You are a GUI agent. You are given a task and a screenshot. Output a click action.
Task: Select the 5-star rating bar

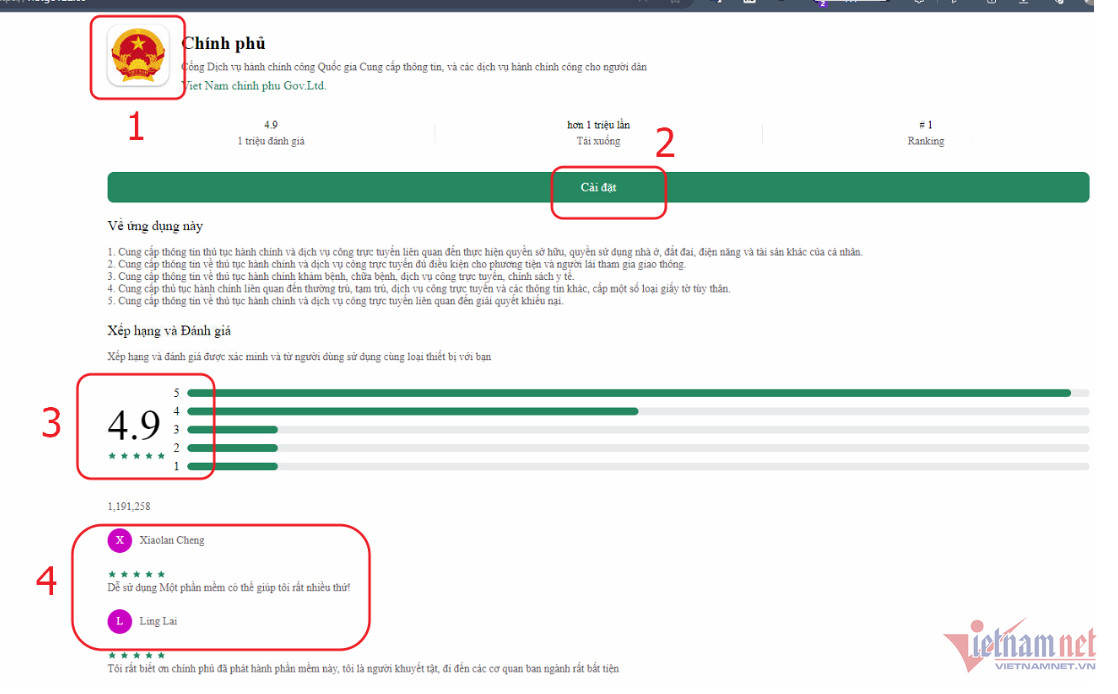click(x=637, y=393)
